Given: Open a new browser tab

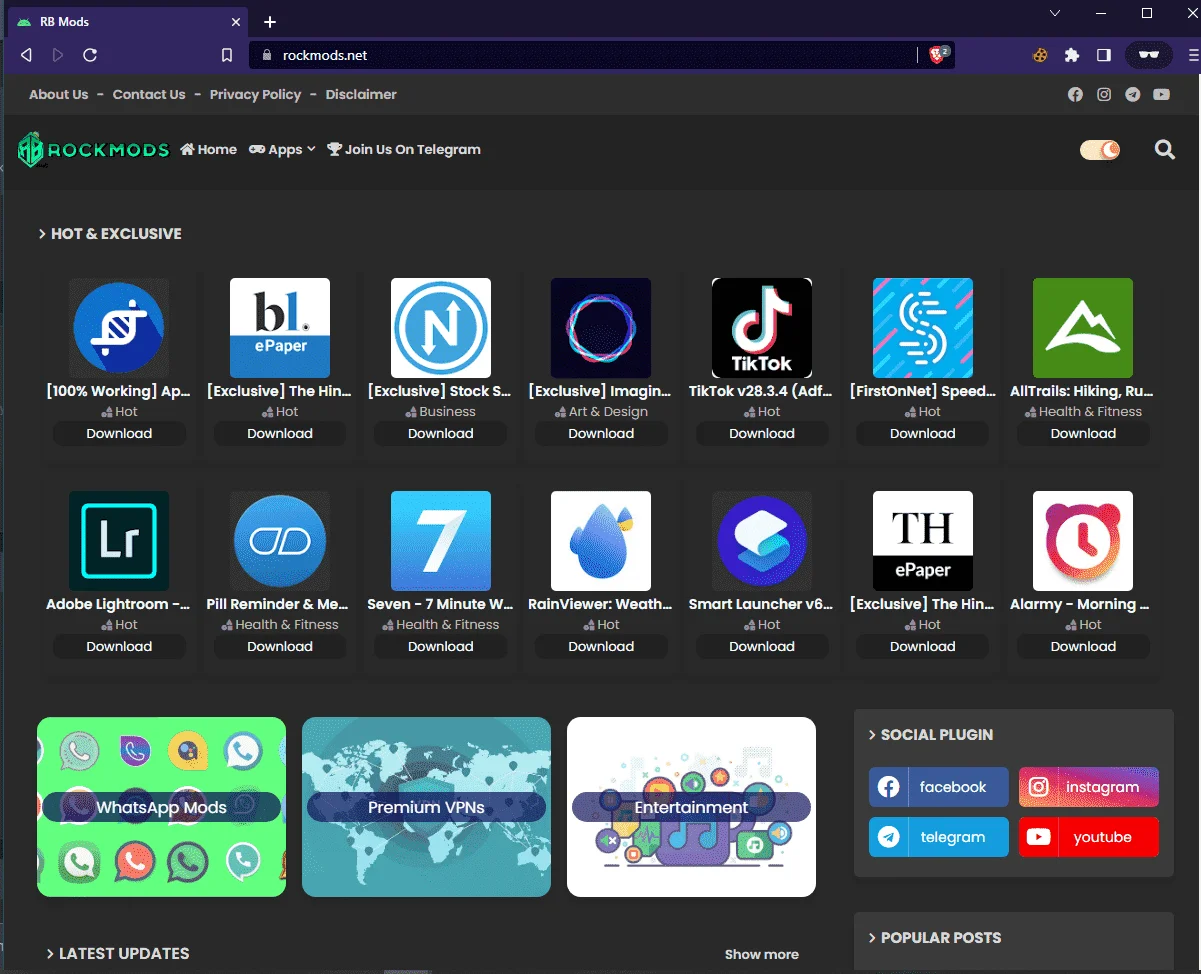Looking at the screenshot, I should [x=269, y=22].
